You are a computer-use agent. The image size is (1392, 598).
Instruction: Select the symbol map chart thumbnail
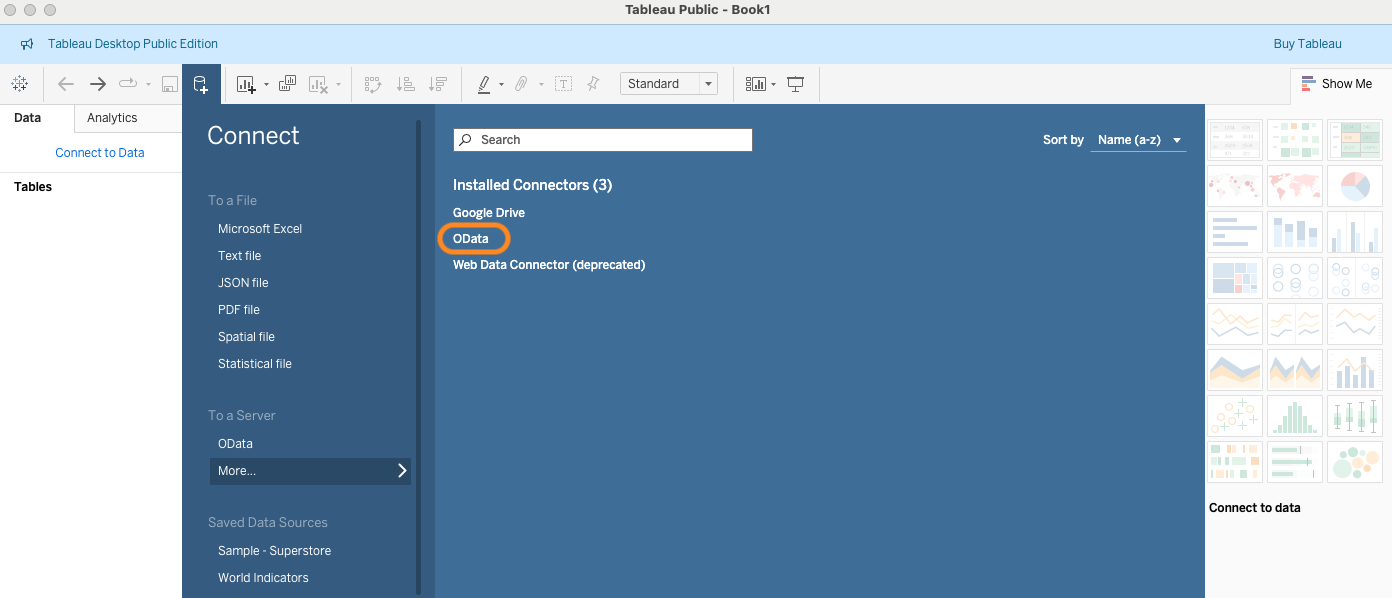point(1235,186)
